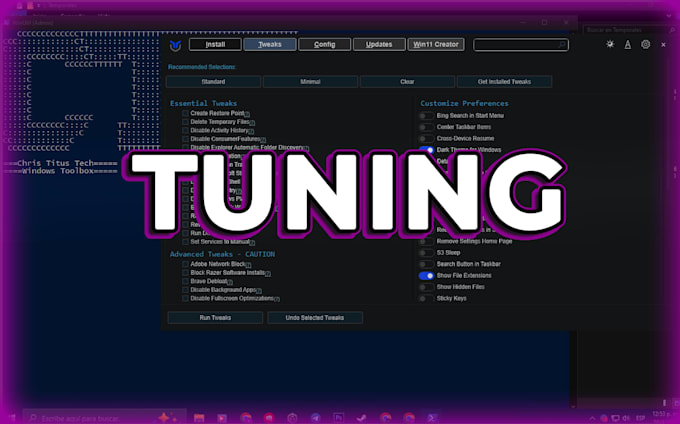Open help icon beside Block Razer Software Installs
680x424 pixels.
tap(268, 274)
